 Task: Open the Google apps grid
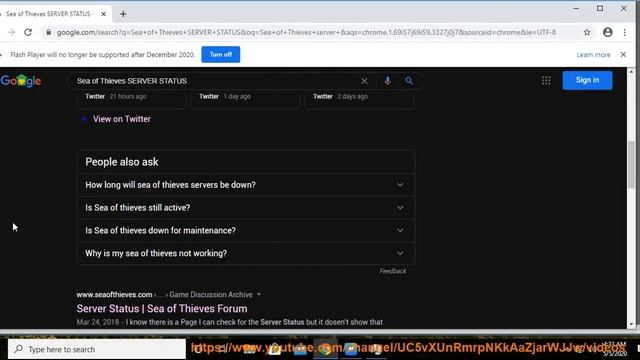[x=546, y=80]
